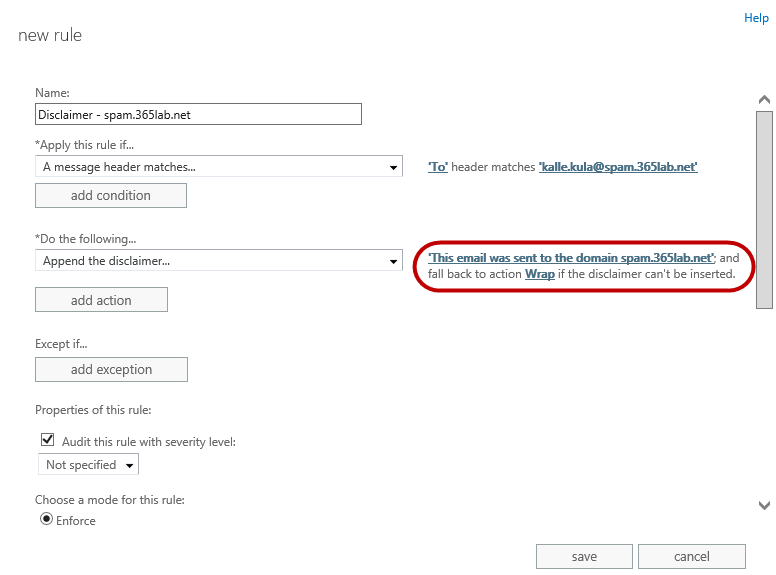Edit the disclaimer text 'This email was sent' link
The image size is (776, 575).
570,258
